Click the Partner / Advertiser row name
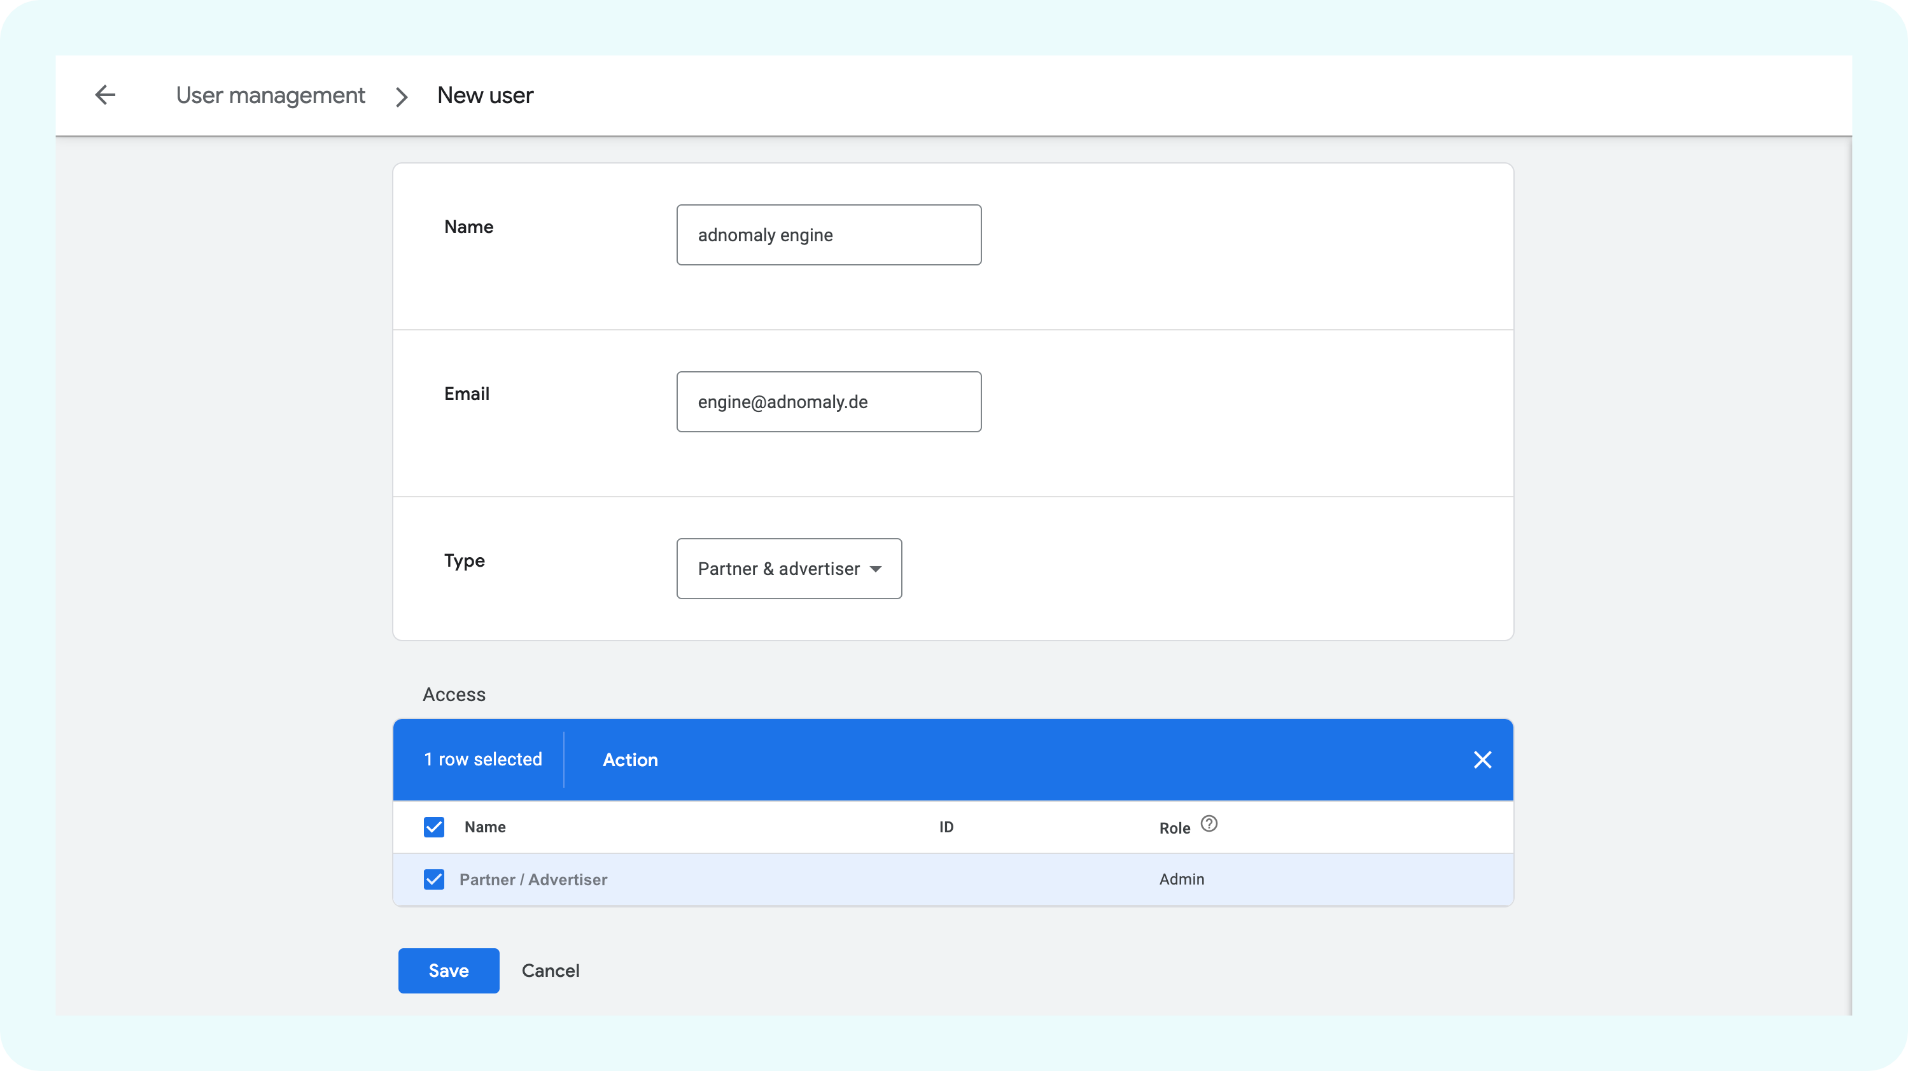1908x1071 pixels. coord(533,880)
